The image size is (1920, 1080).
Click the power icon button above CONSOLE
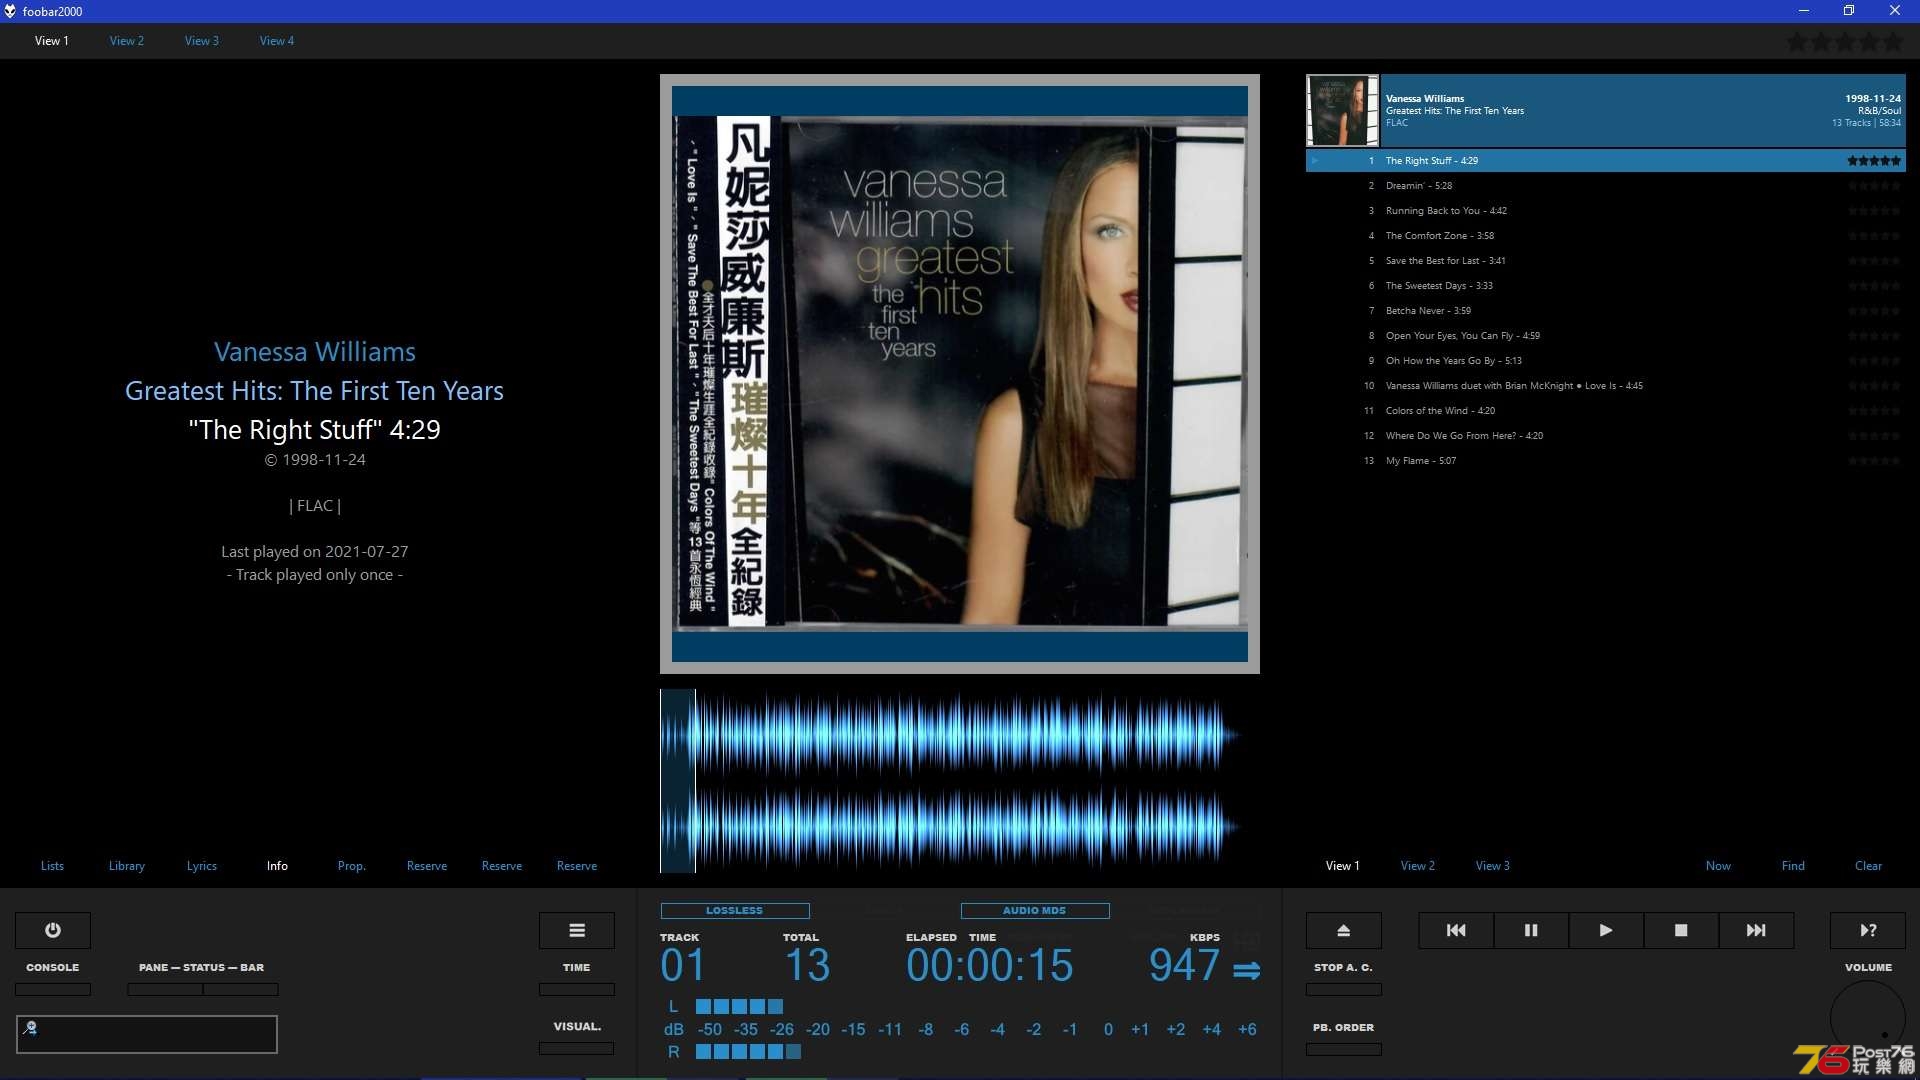tap(53, 930)
